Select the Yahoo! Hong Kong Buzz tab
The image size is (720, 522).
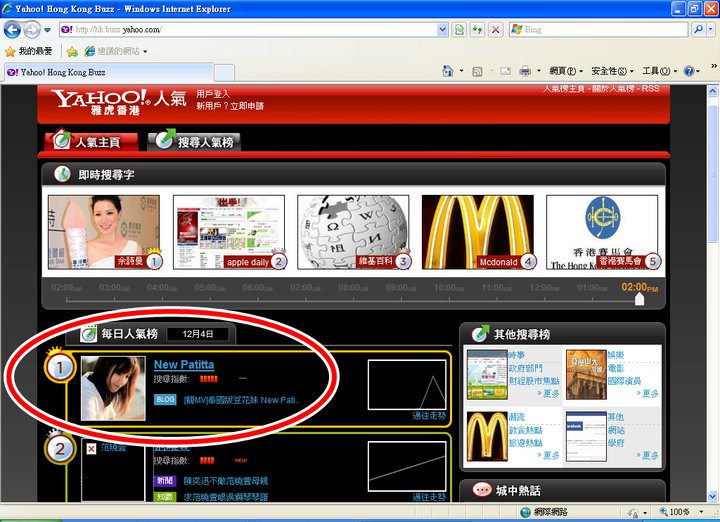109,73
